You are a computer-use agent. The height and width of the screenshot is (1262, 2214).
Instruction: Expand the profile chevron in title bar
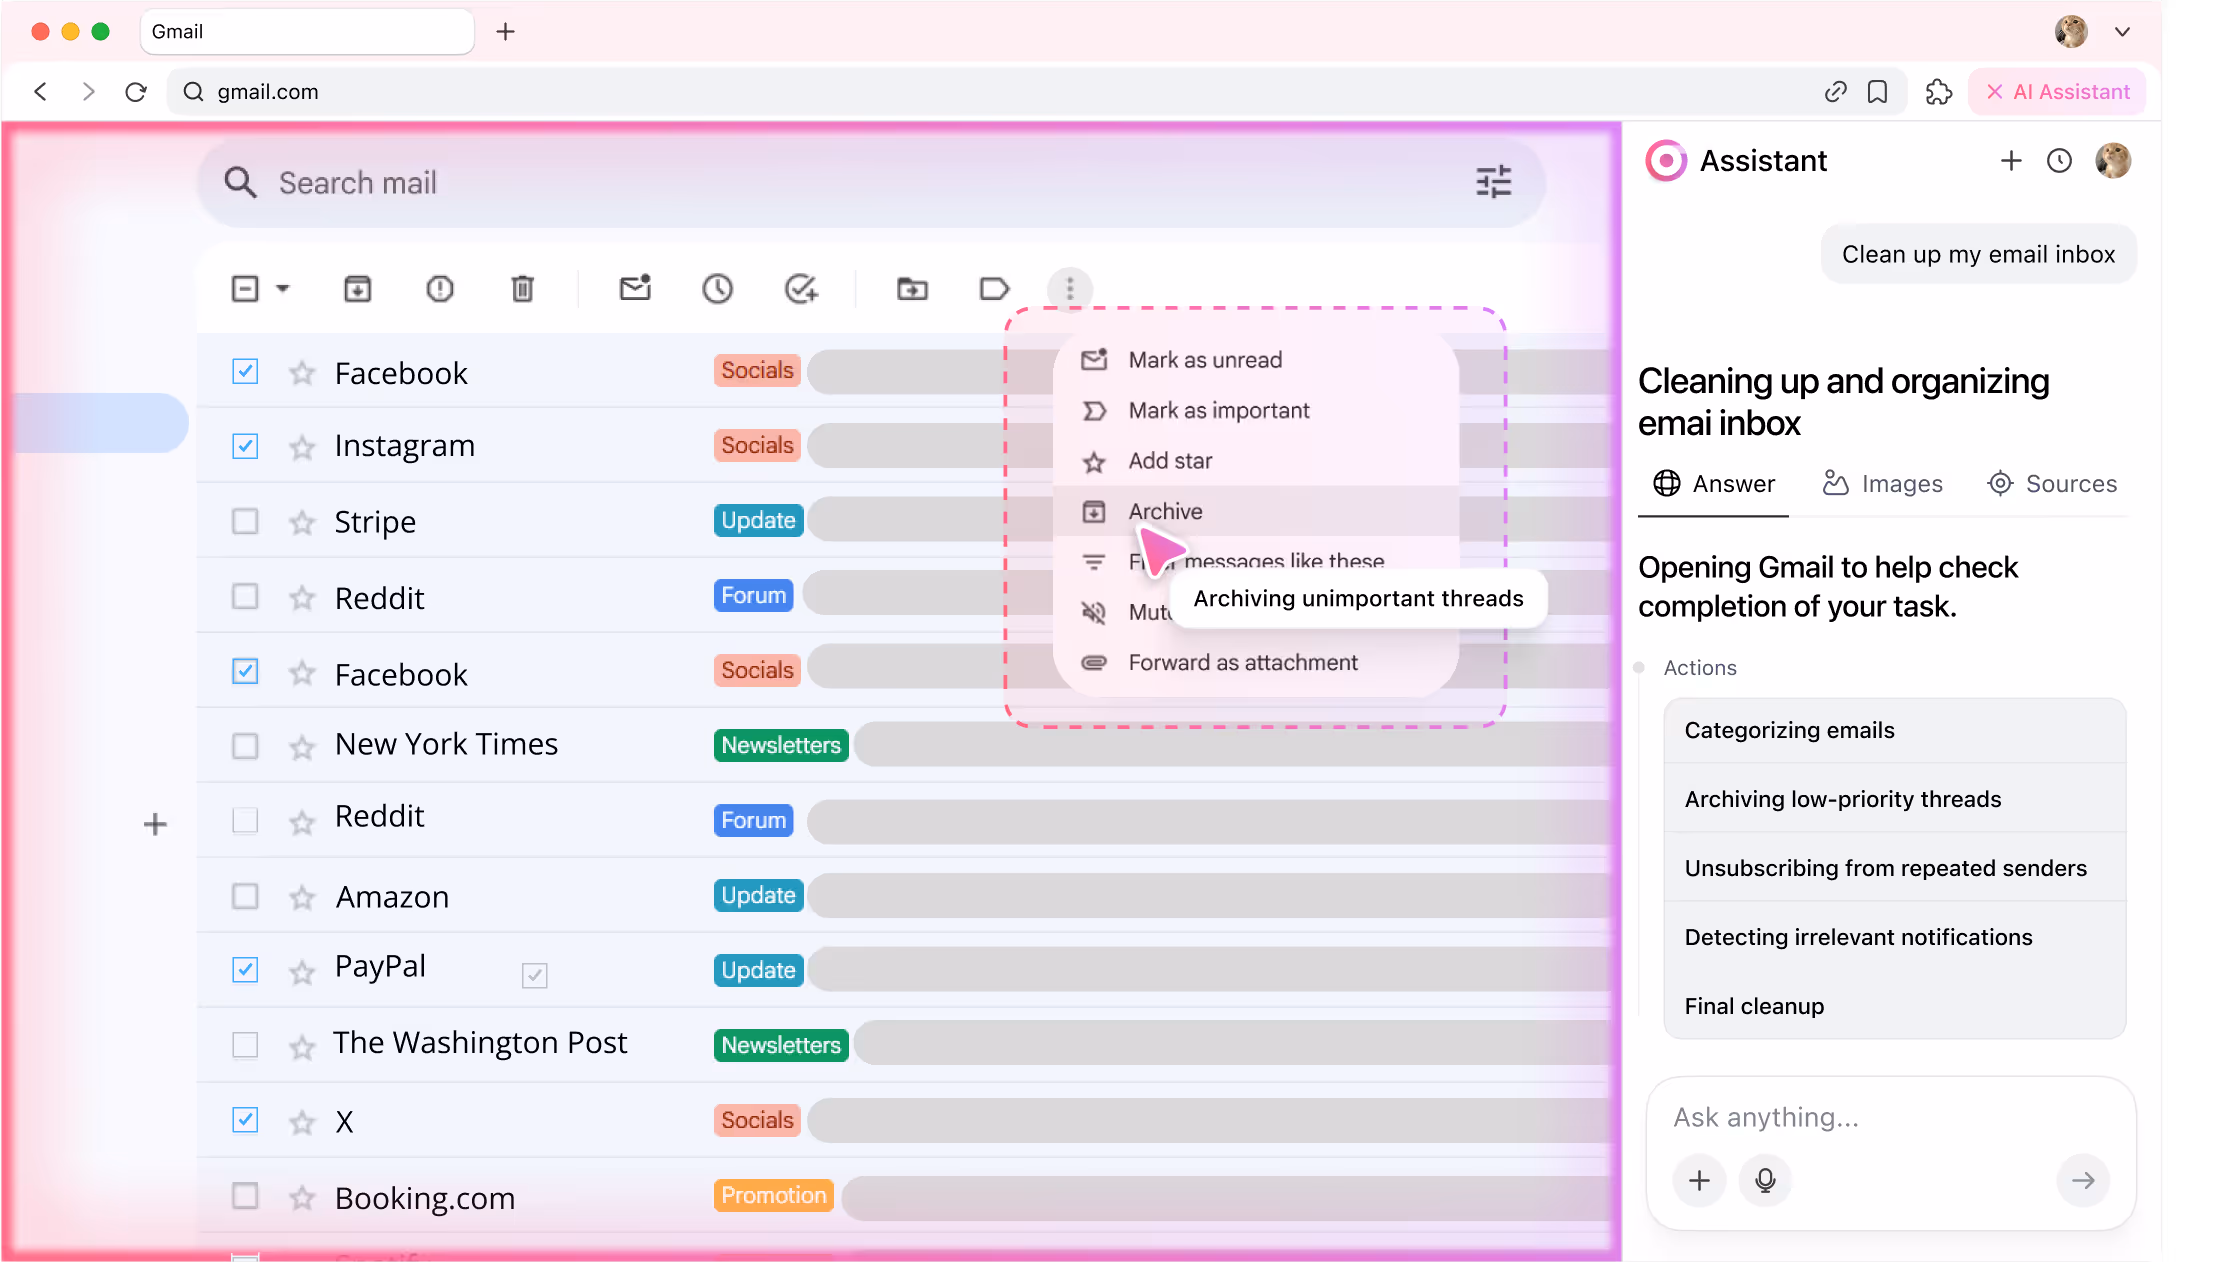tap(2122, 32)
